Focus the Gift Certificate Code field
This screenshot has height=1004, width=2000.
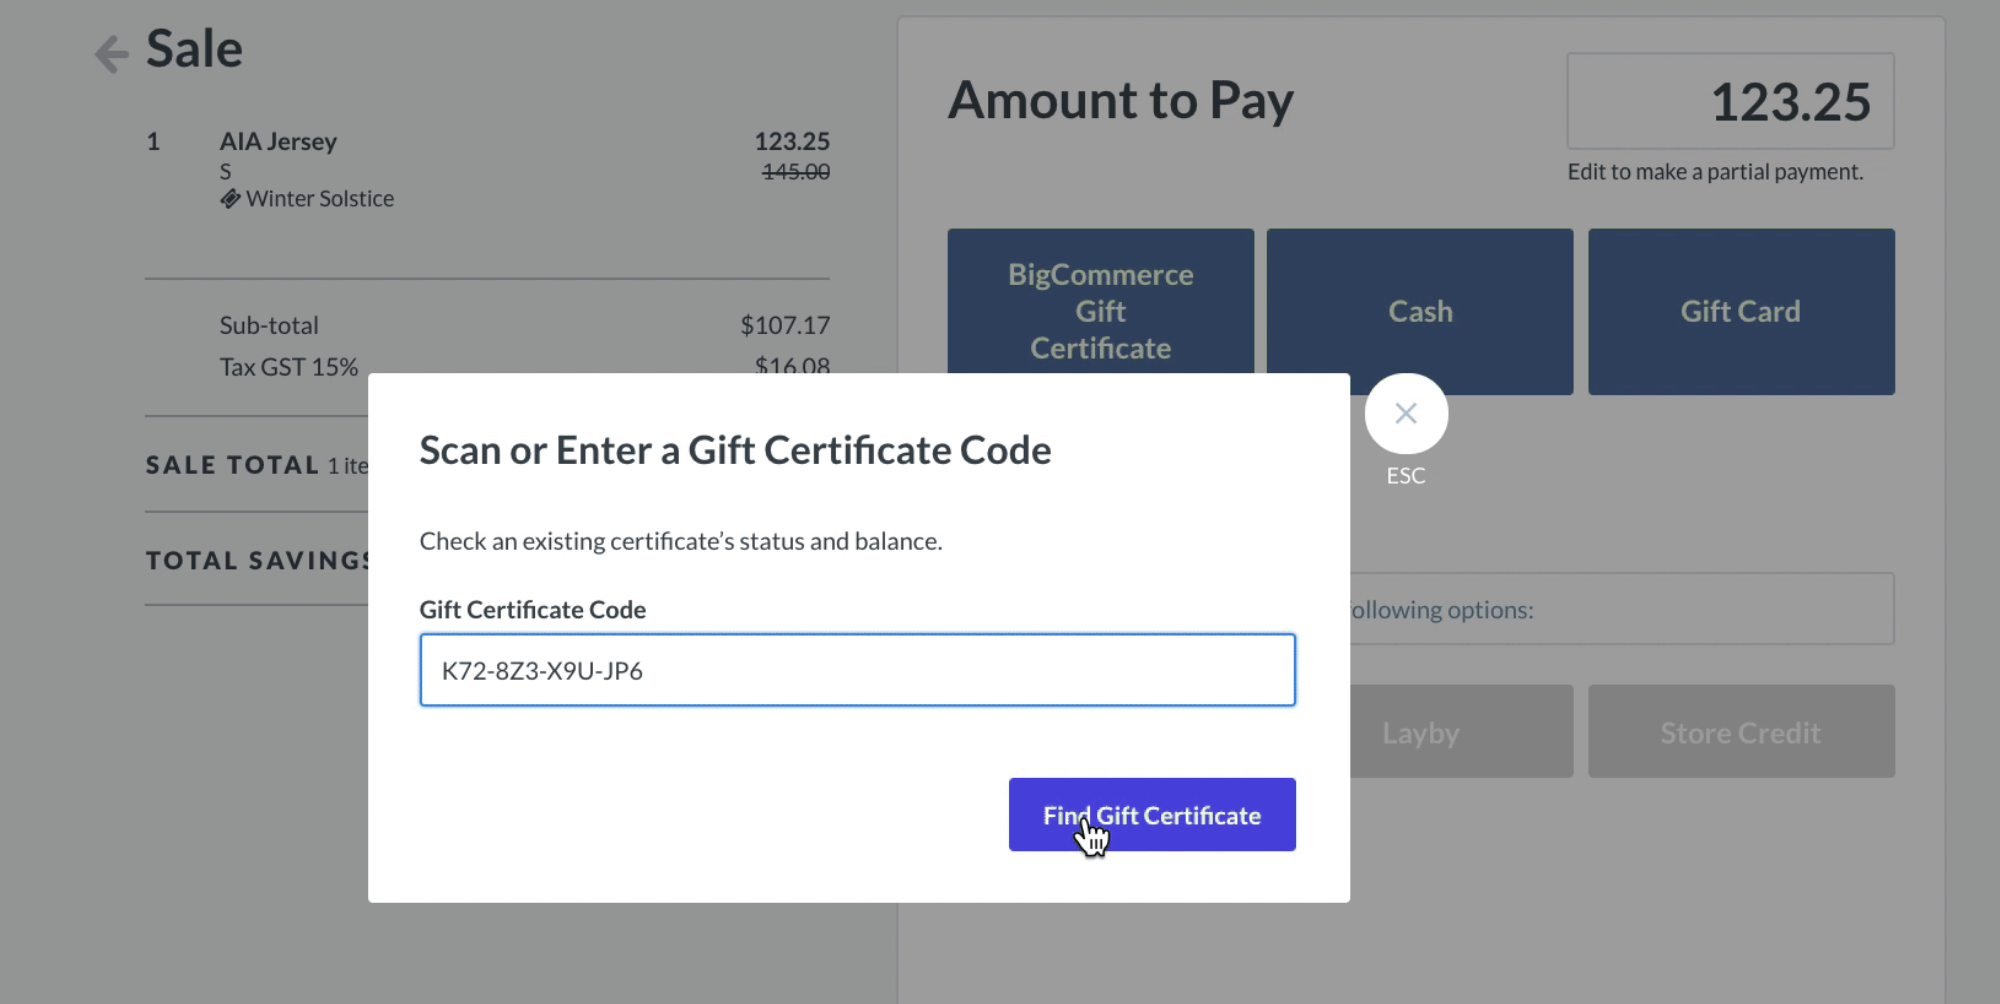857,670
